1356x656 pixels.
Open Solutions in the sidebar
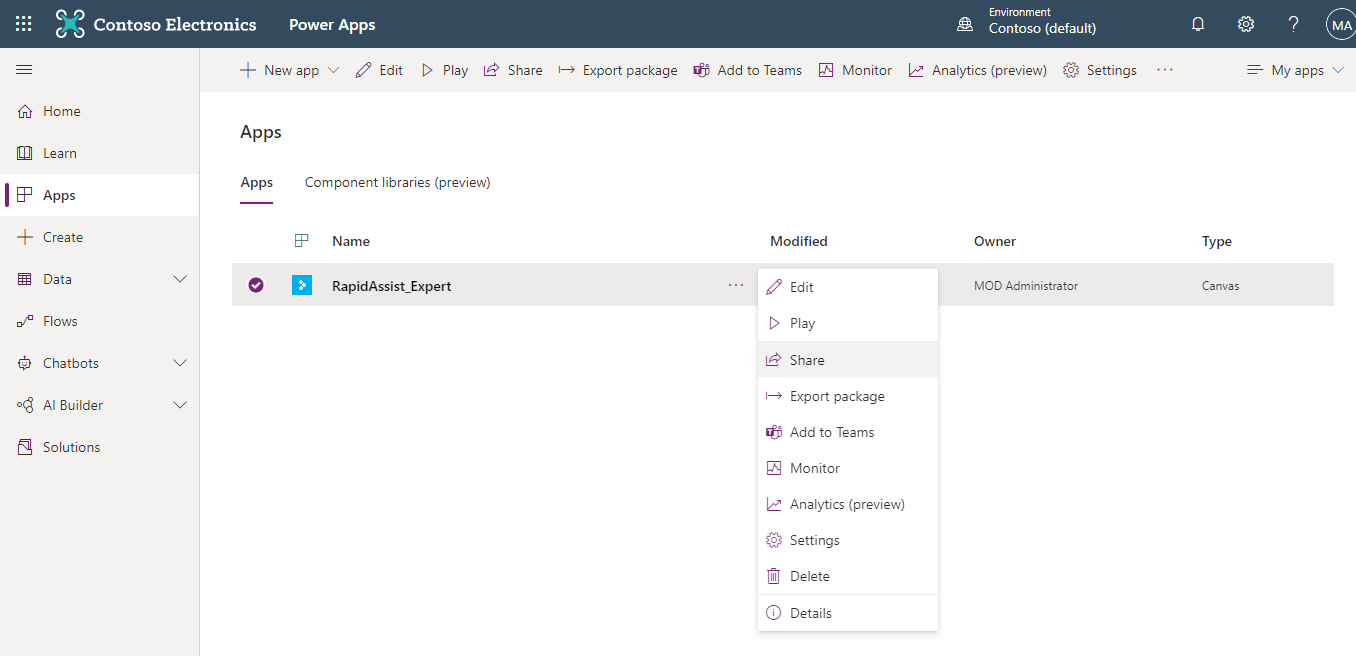(x=100, y=447)
